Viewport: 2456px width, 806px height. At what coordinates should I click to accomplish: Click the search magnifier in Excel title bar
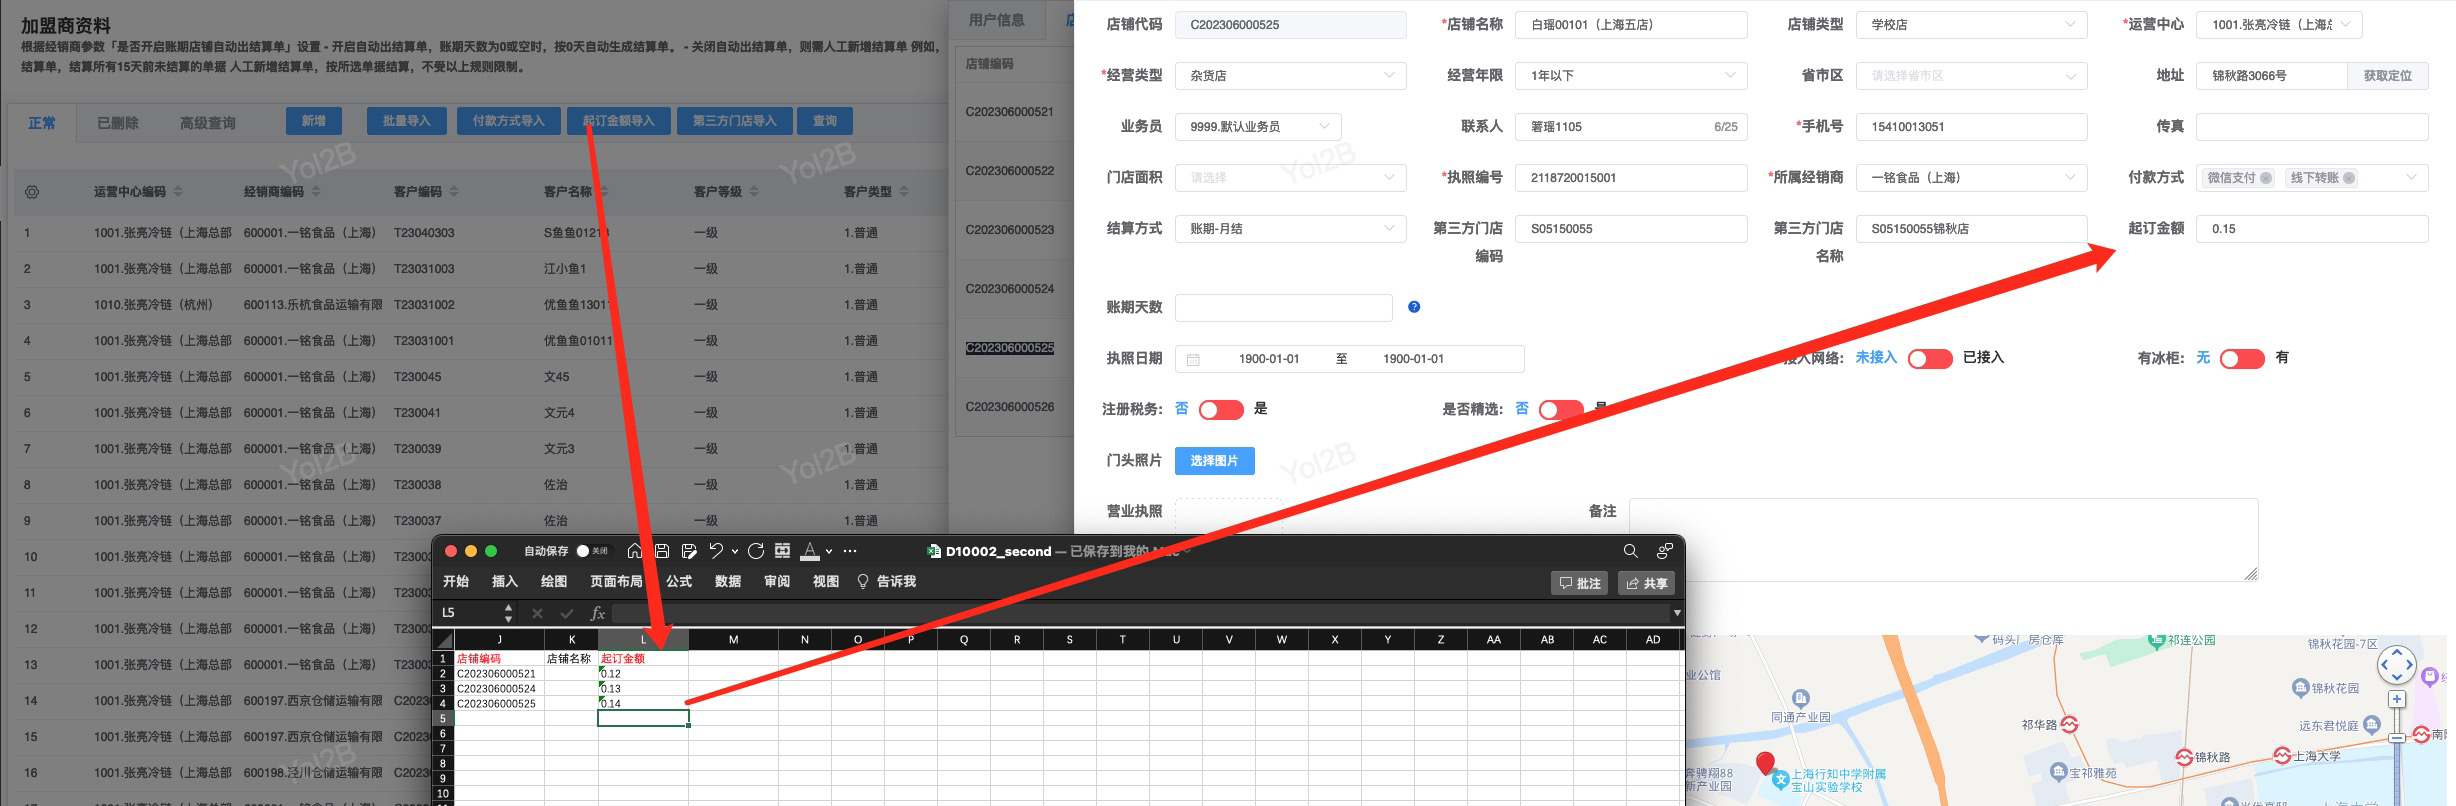(x=1630, y=551)
